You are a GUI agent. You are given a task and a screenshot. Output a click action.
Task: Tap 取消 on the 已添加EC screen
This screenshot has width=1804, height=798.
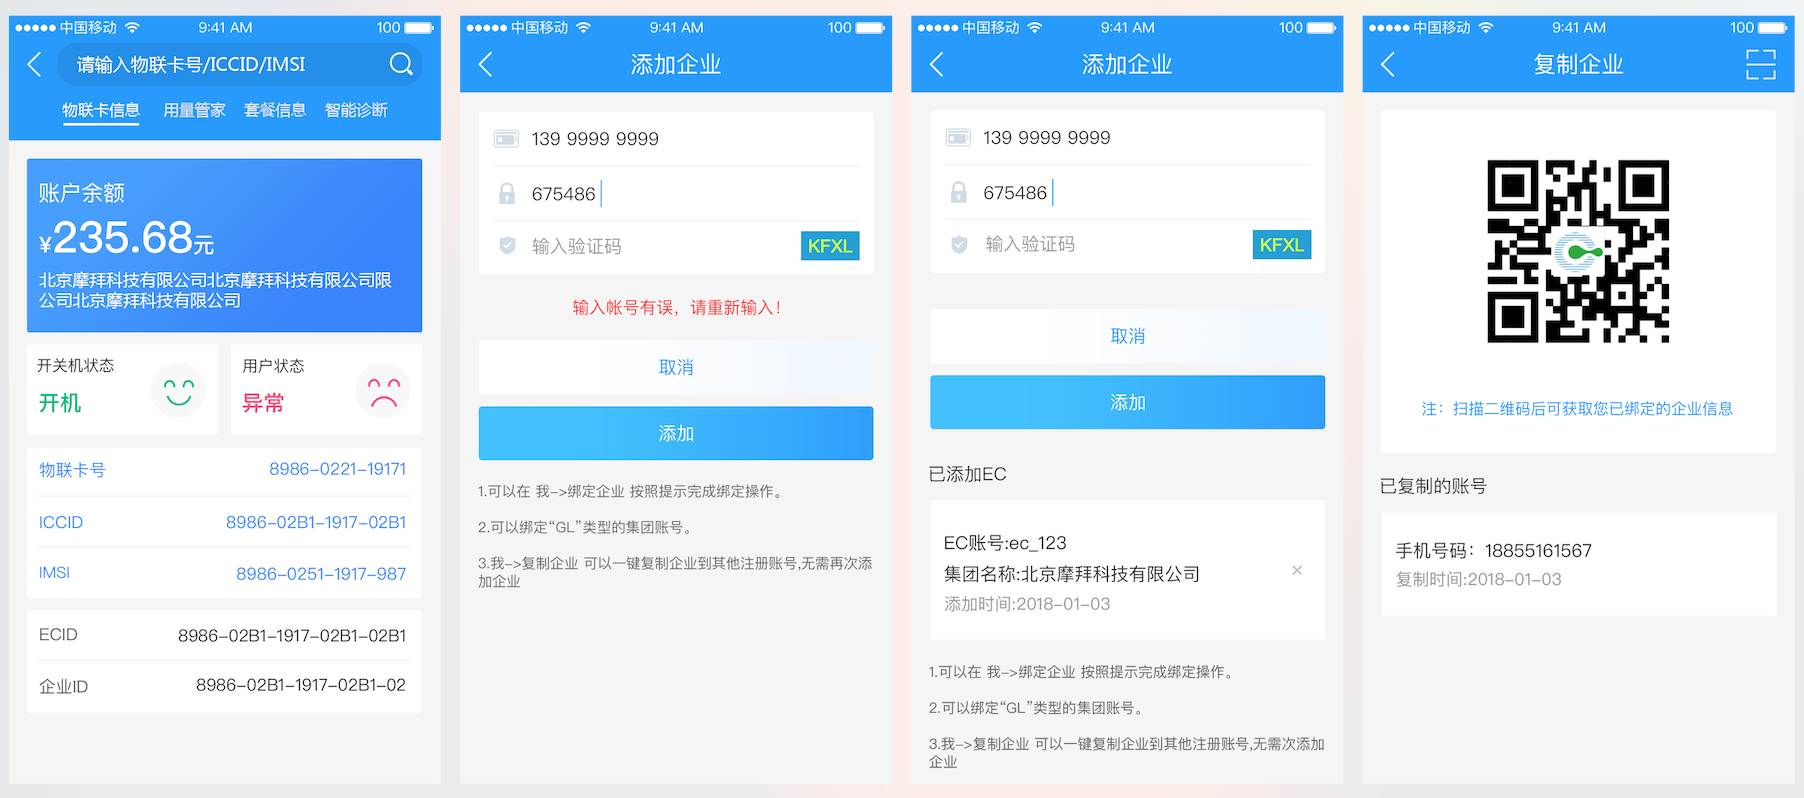[x=1127, y=336]
